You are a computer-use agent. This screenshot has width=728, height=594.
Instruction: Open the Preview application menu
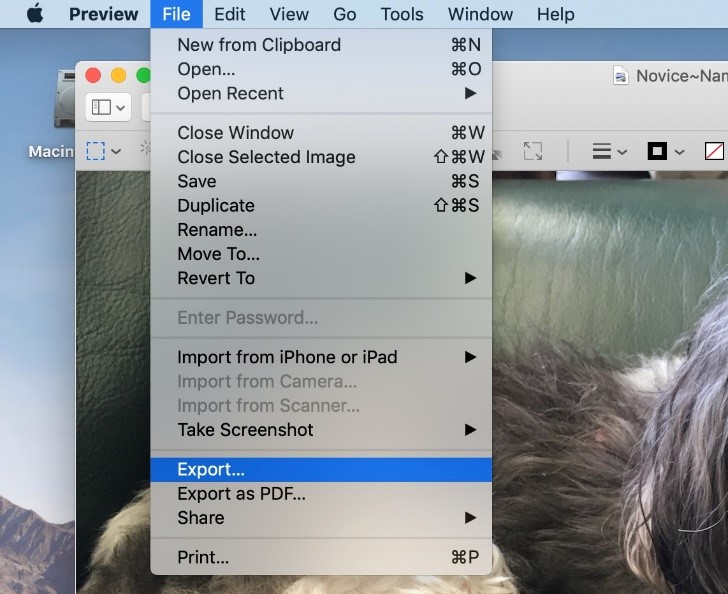[104, 14]
